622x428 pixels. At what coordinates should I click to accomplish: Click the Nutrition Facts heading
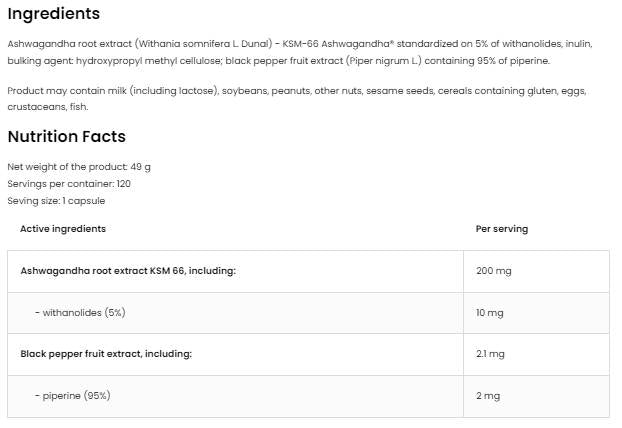point(66,137)
